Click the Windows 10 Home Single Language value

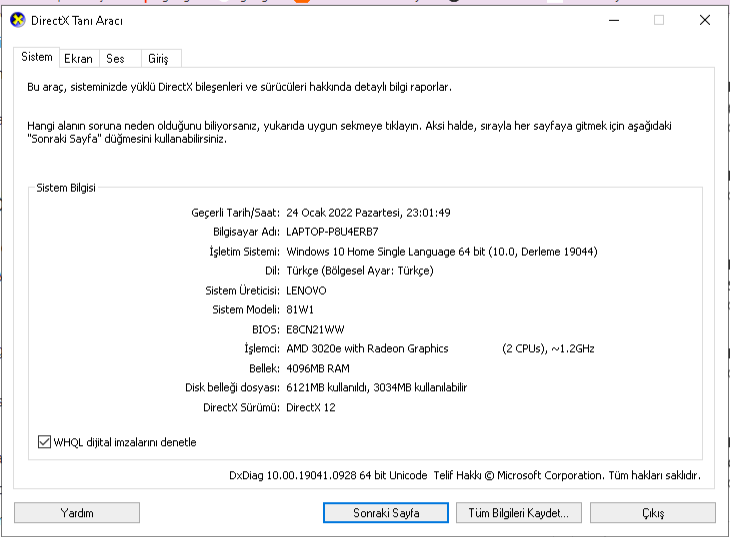tap(441, 252)
